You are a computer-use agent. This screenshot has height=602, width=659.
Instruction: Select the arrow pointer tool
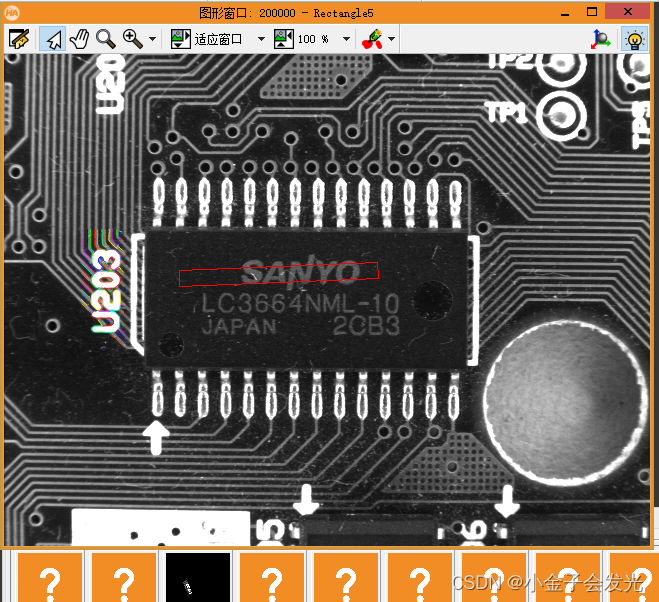[x=53, y=39]
